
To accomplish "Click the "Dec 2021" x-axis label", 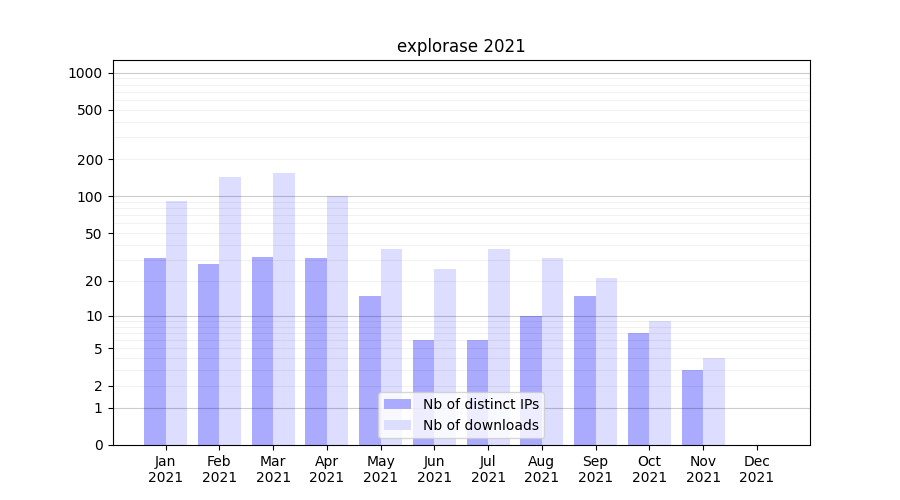I will (756, 469).
